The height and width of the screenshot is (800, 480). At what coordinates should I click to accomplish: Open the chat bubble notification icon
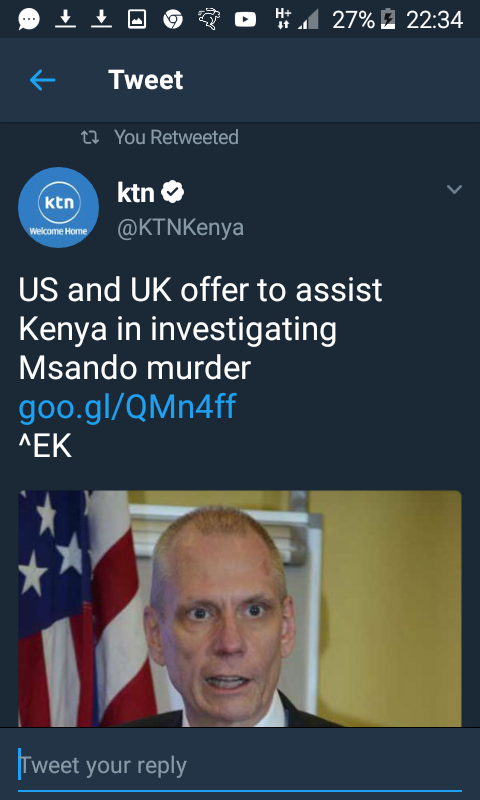(x=29, y=19)
